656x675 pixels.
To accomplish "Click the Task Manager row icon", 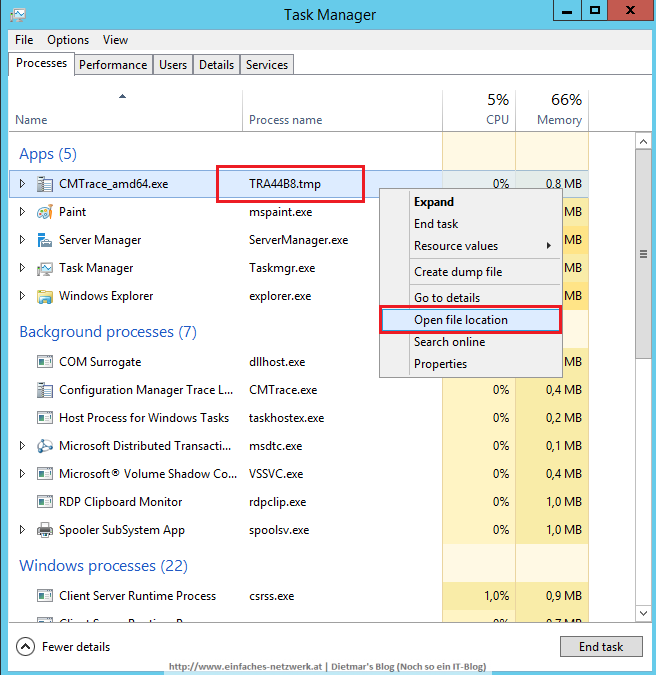I will pyautogui.click(x=45, y=268).
